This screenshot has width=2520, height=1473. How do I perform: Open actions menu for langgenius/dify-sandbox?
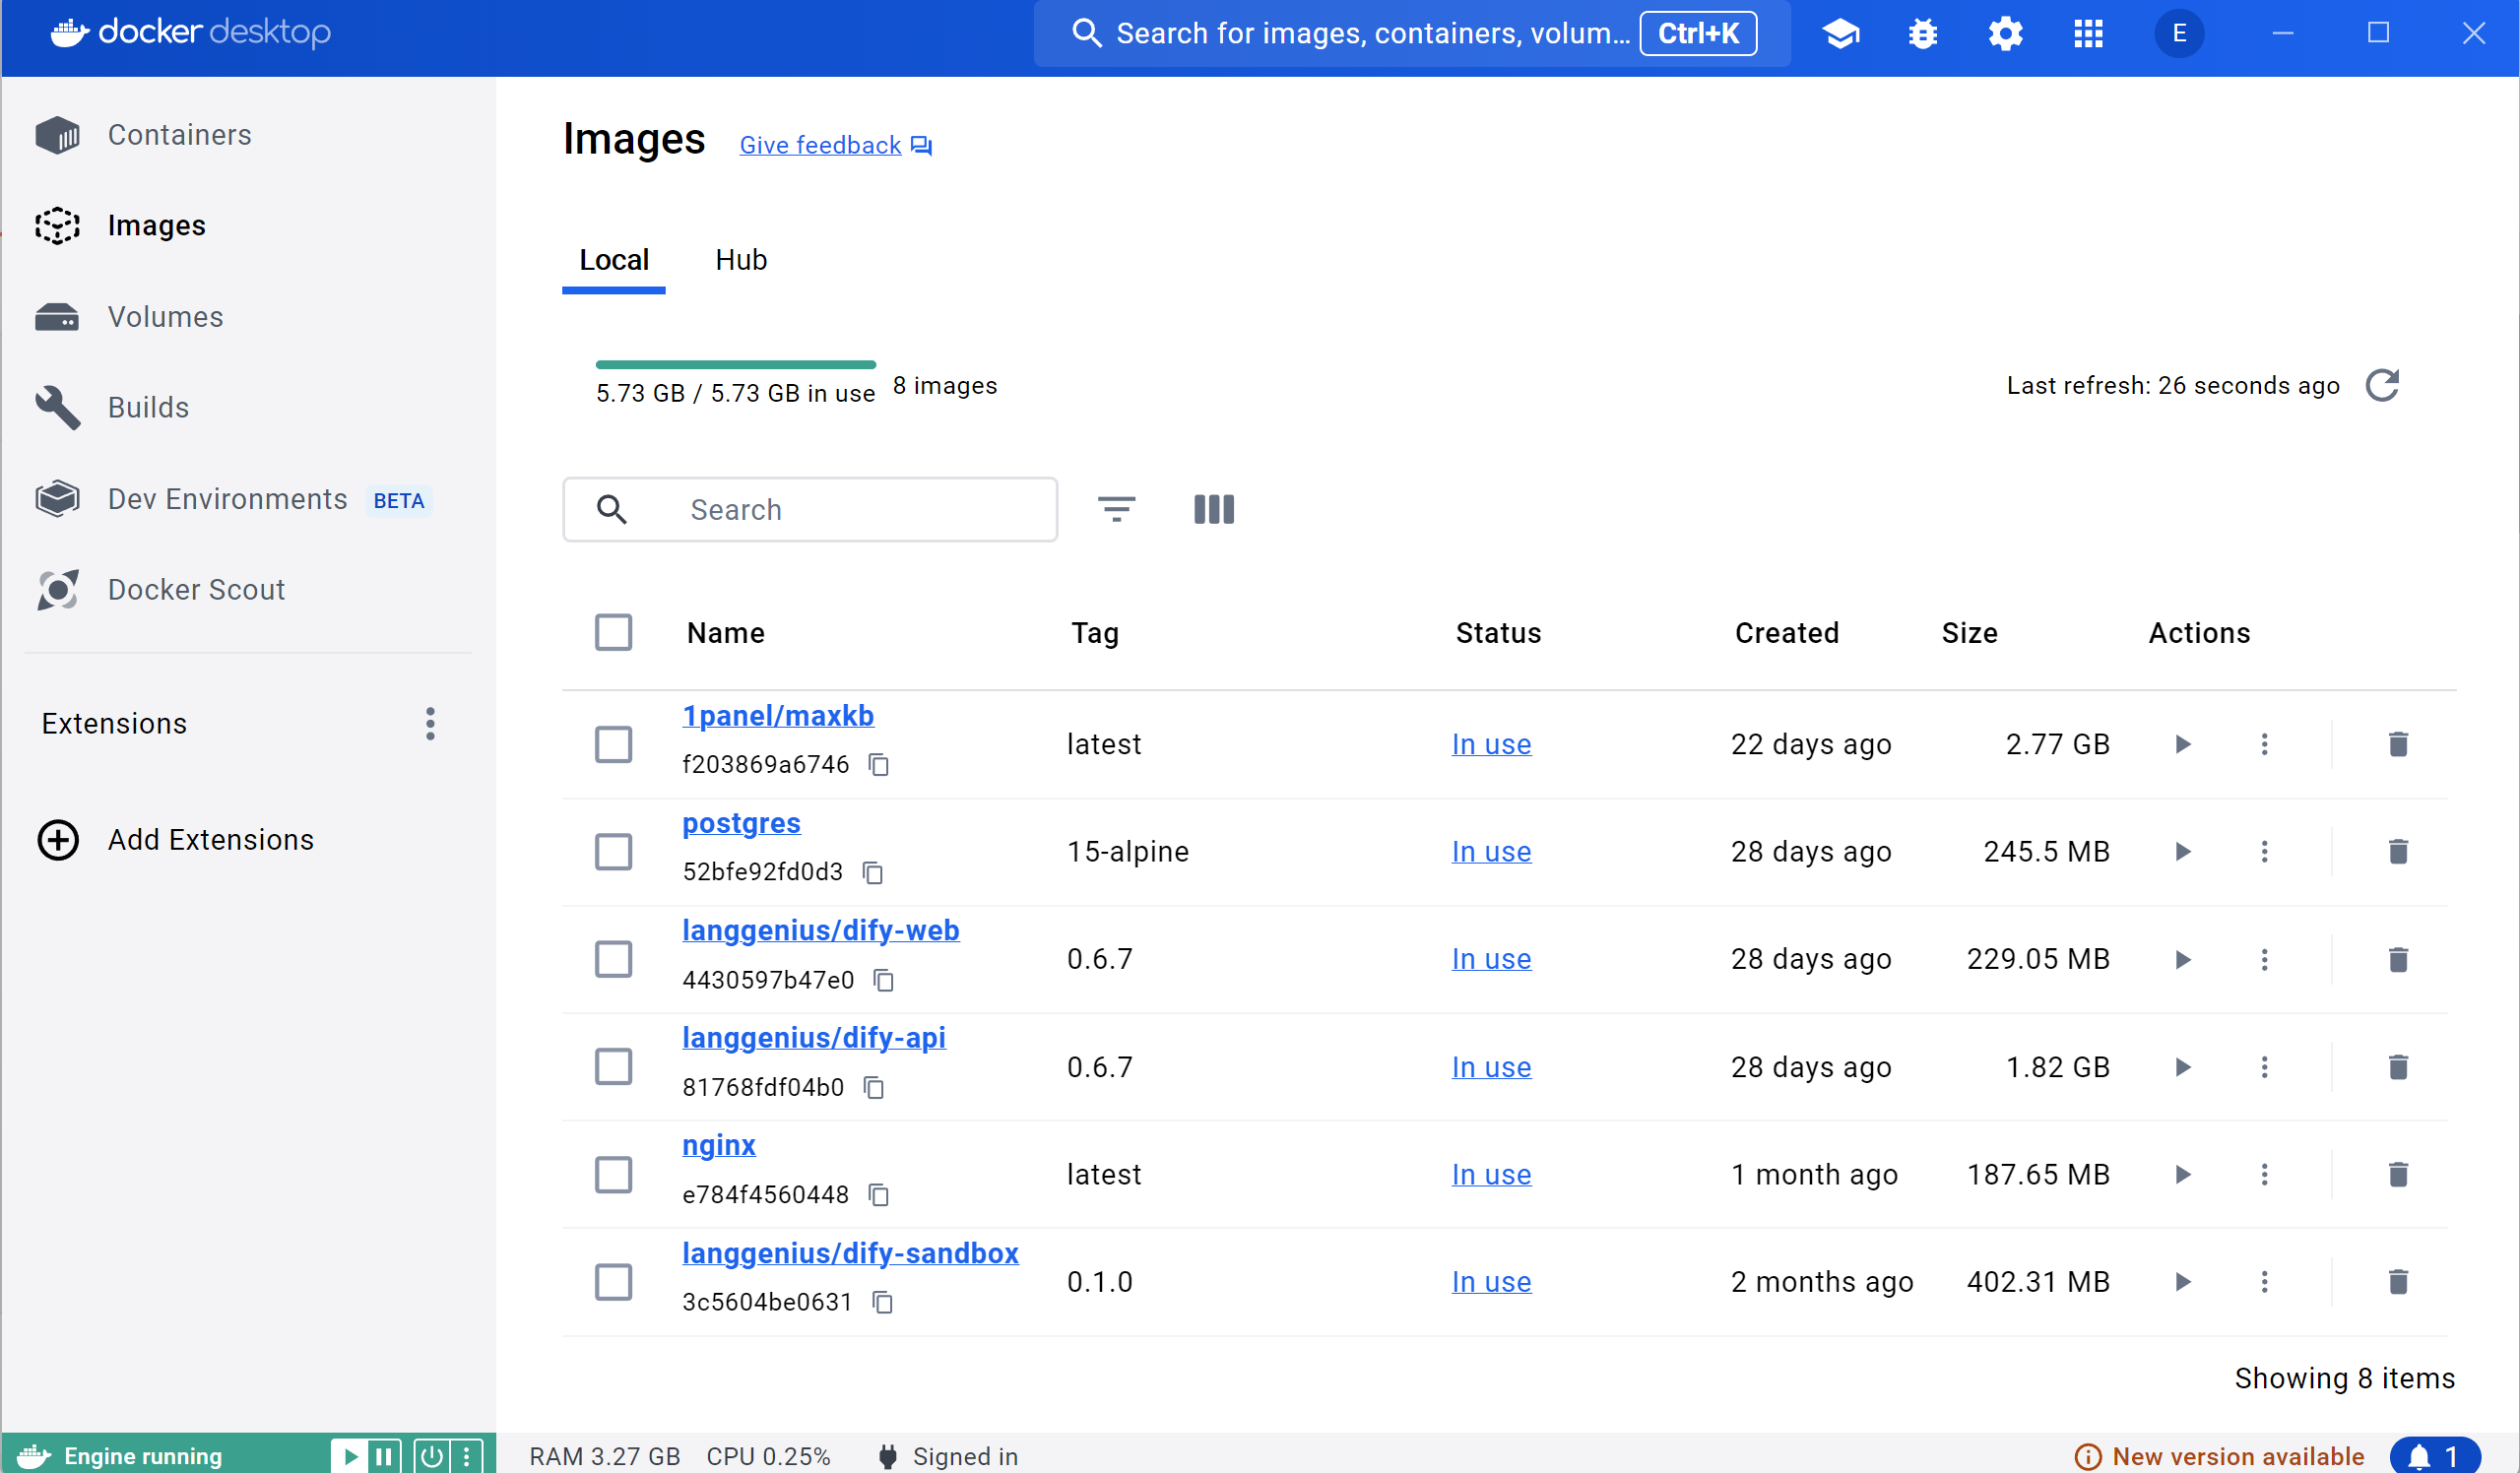pos(2264,1281)
